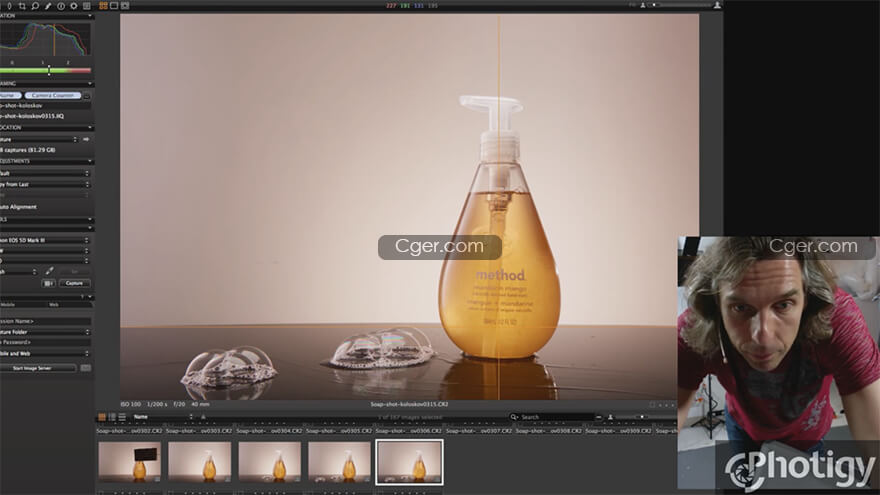Open the Default adjustments dropdown

[45, 173]
